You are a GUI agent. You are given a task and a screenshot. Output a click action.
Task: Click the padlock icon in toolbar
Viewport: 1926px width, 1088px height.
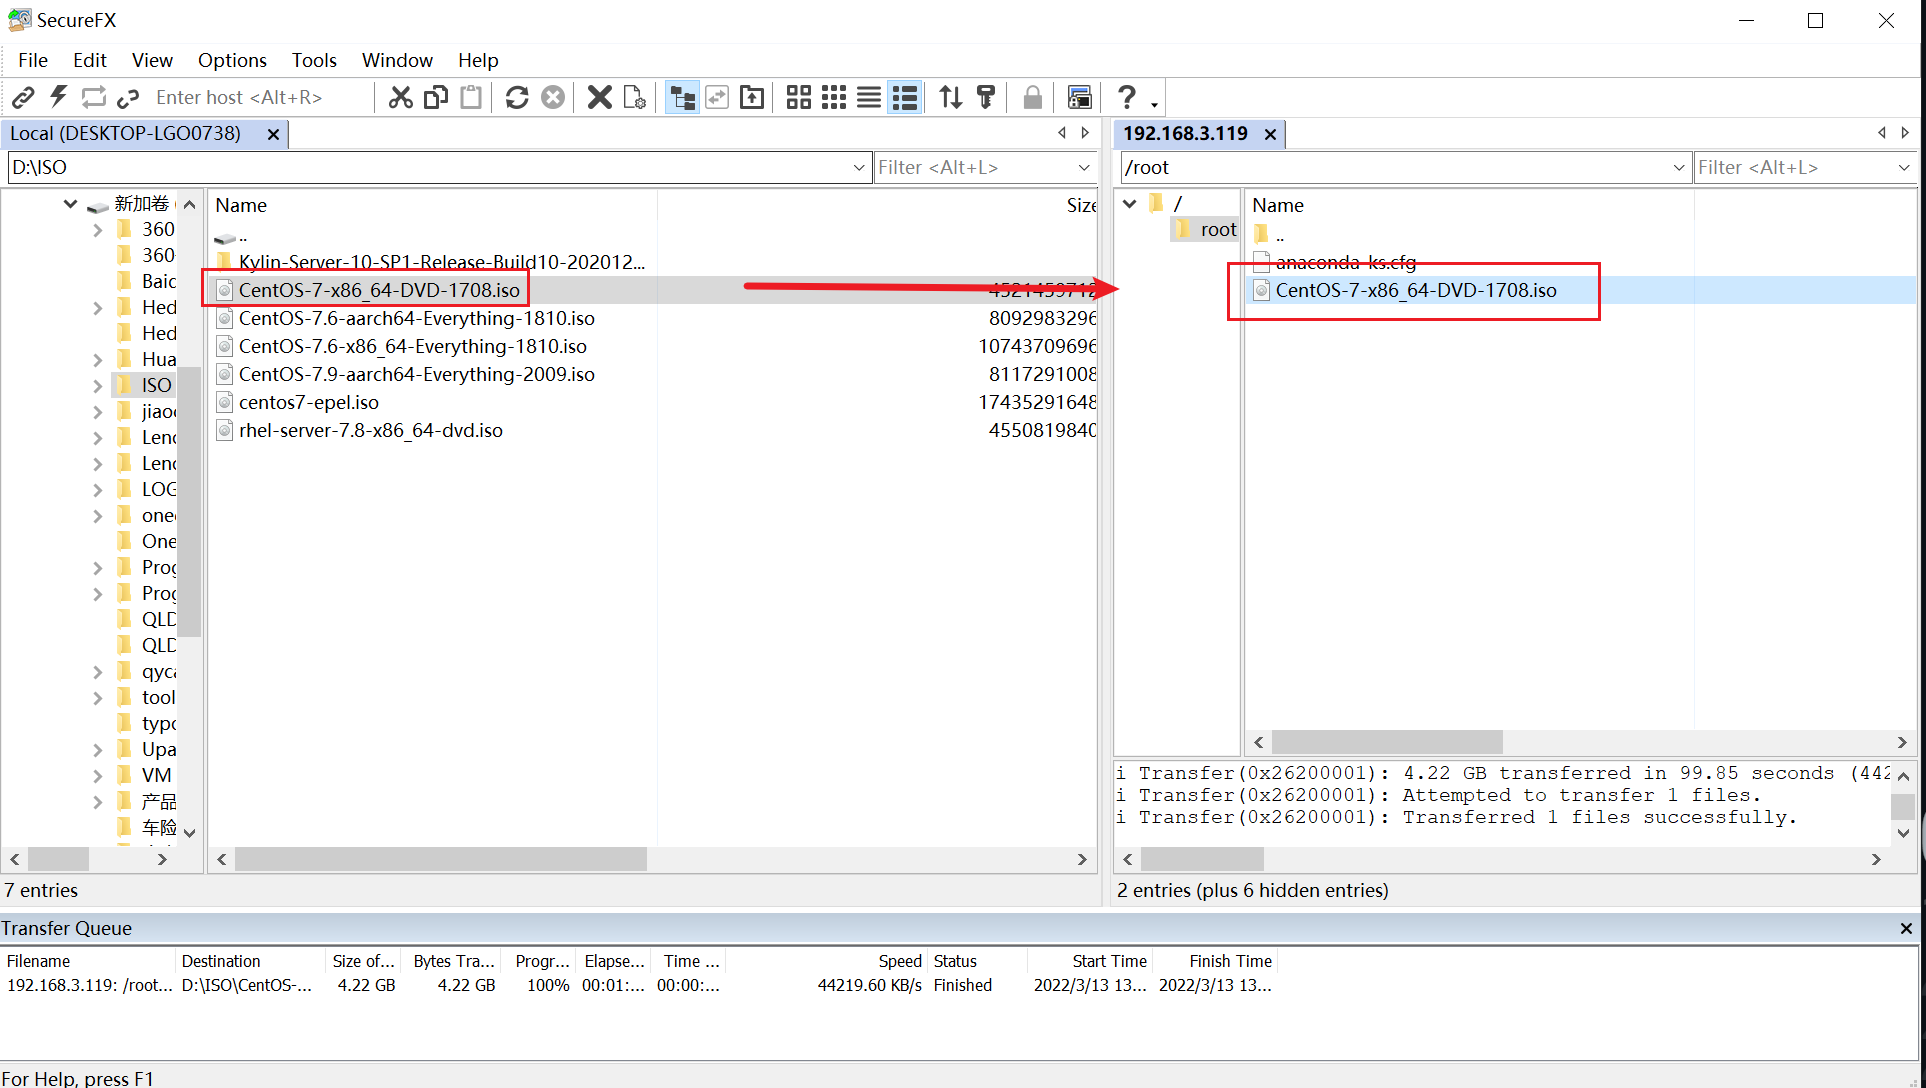(1033, 97)
